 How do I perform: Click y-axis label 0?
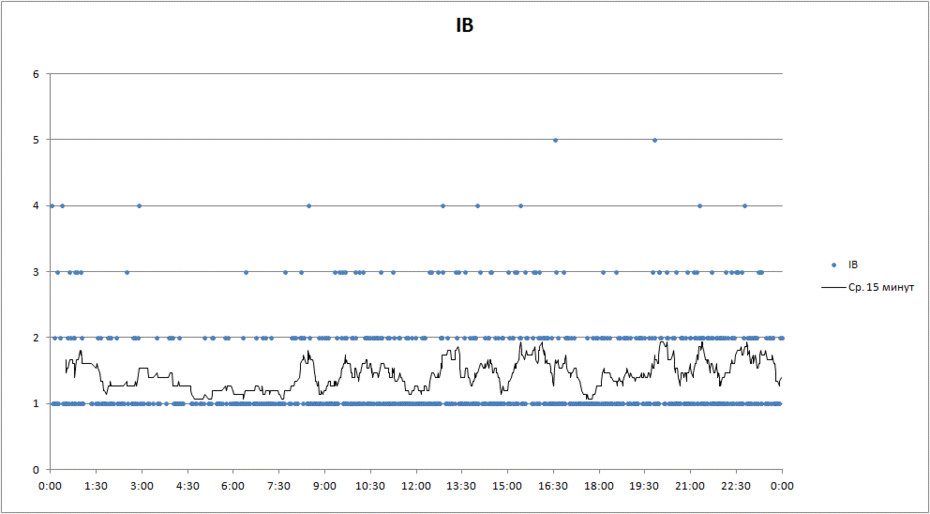[36, 469]
